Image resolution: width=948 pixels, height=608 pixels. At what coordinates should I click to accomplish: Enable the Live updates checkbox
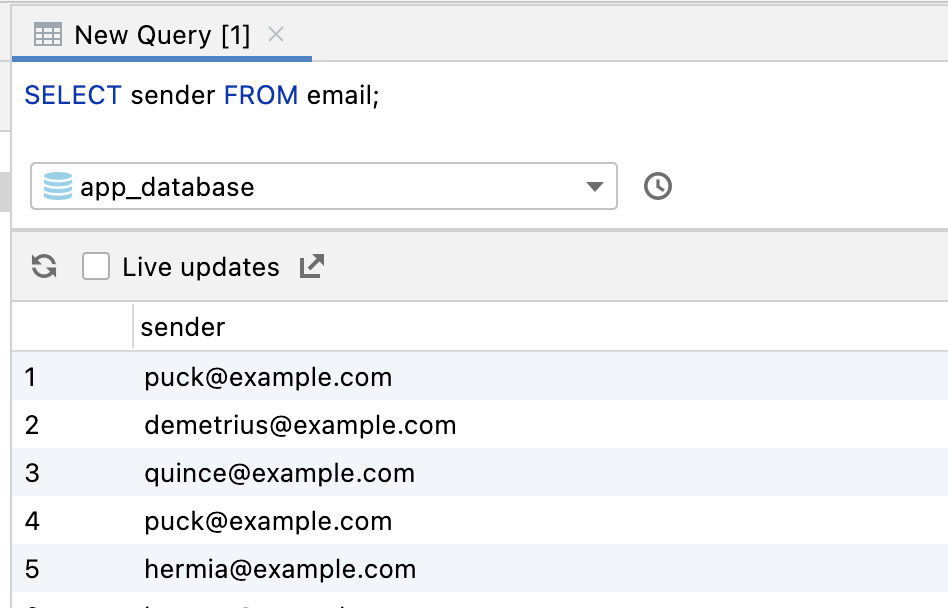pyautogui.click(x=96, y=267)
